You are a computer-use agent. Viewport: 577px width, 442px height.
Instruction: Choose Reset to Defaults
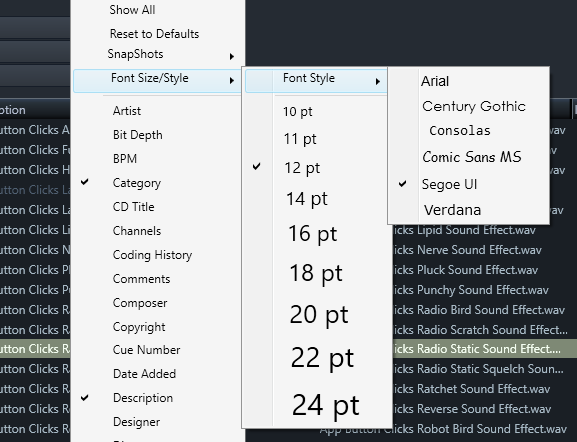pyautogui.click(x=154, y=34)
